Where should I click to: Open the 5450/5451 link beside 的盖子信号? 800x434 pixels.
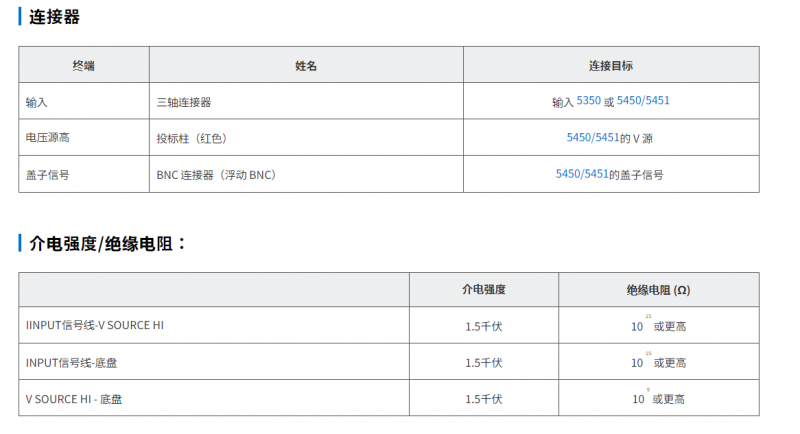582,173
